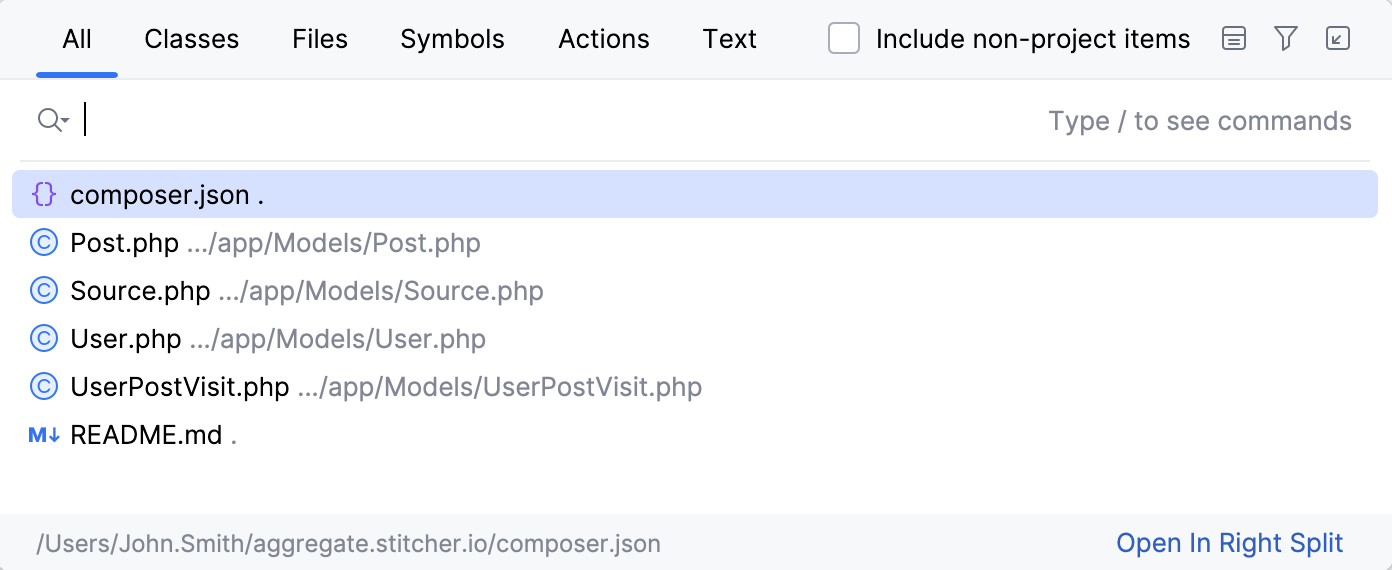Open the filter funnel icon
Image resolution: width=1392 pixels, height=570 pixels.
coord(1286,39)
